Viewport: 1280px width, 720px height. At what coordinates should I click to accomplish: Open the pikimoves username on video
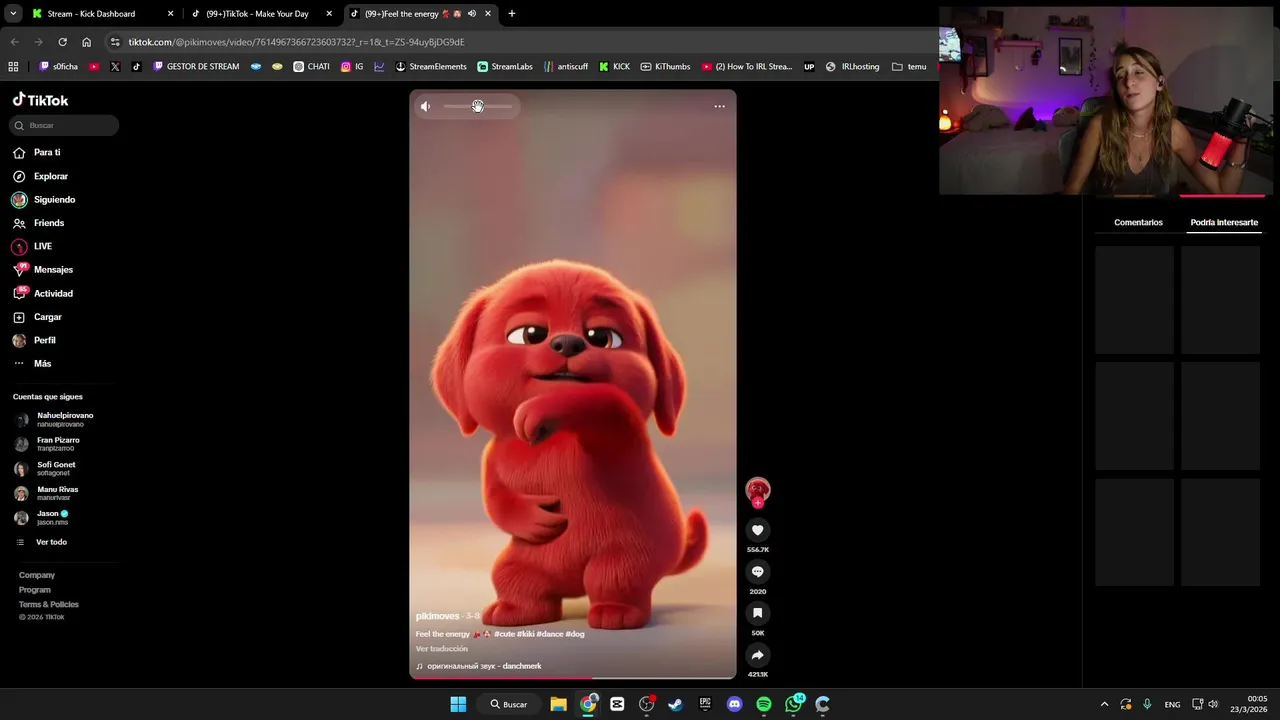point(438,616)
